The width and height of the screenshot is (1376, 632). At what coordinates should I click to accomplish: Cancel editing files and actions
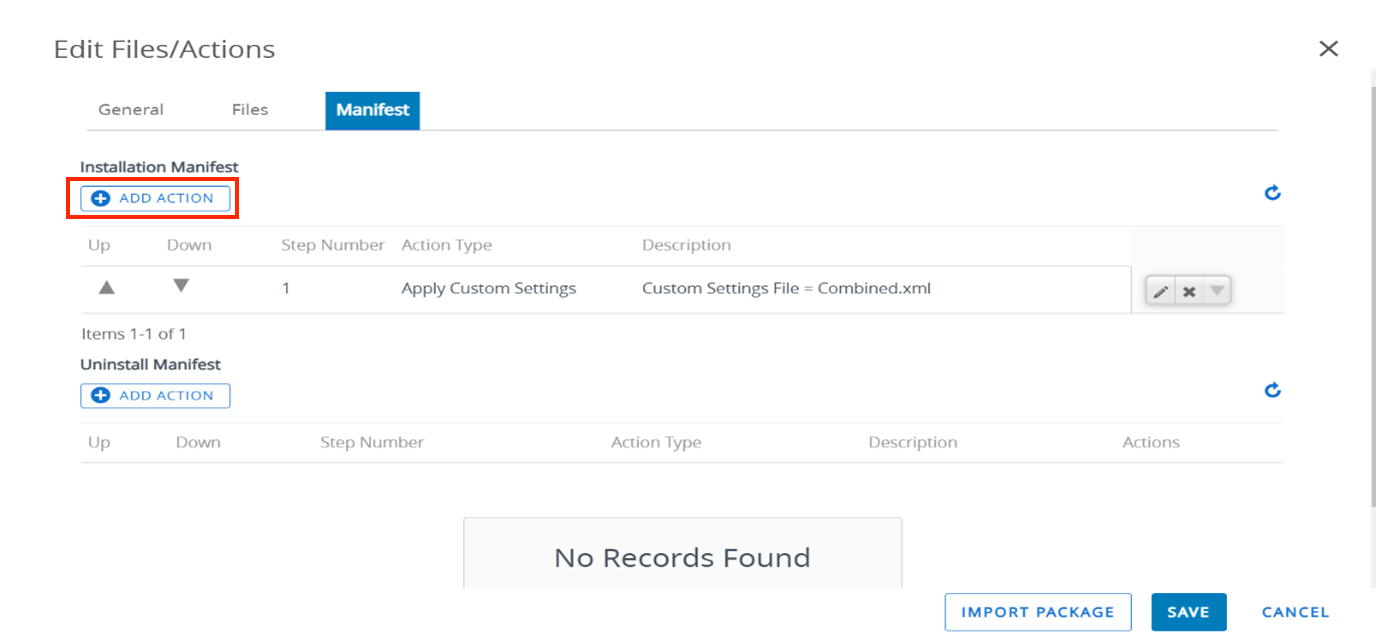(1295, 612)
